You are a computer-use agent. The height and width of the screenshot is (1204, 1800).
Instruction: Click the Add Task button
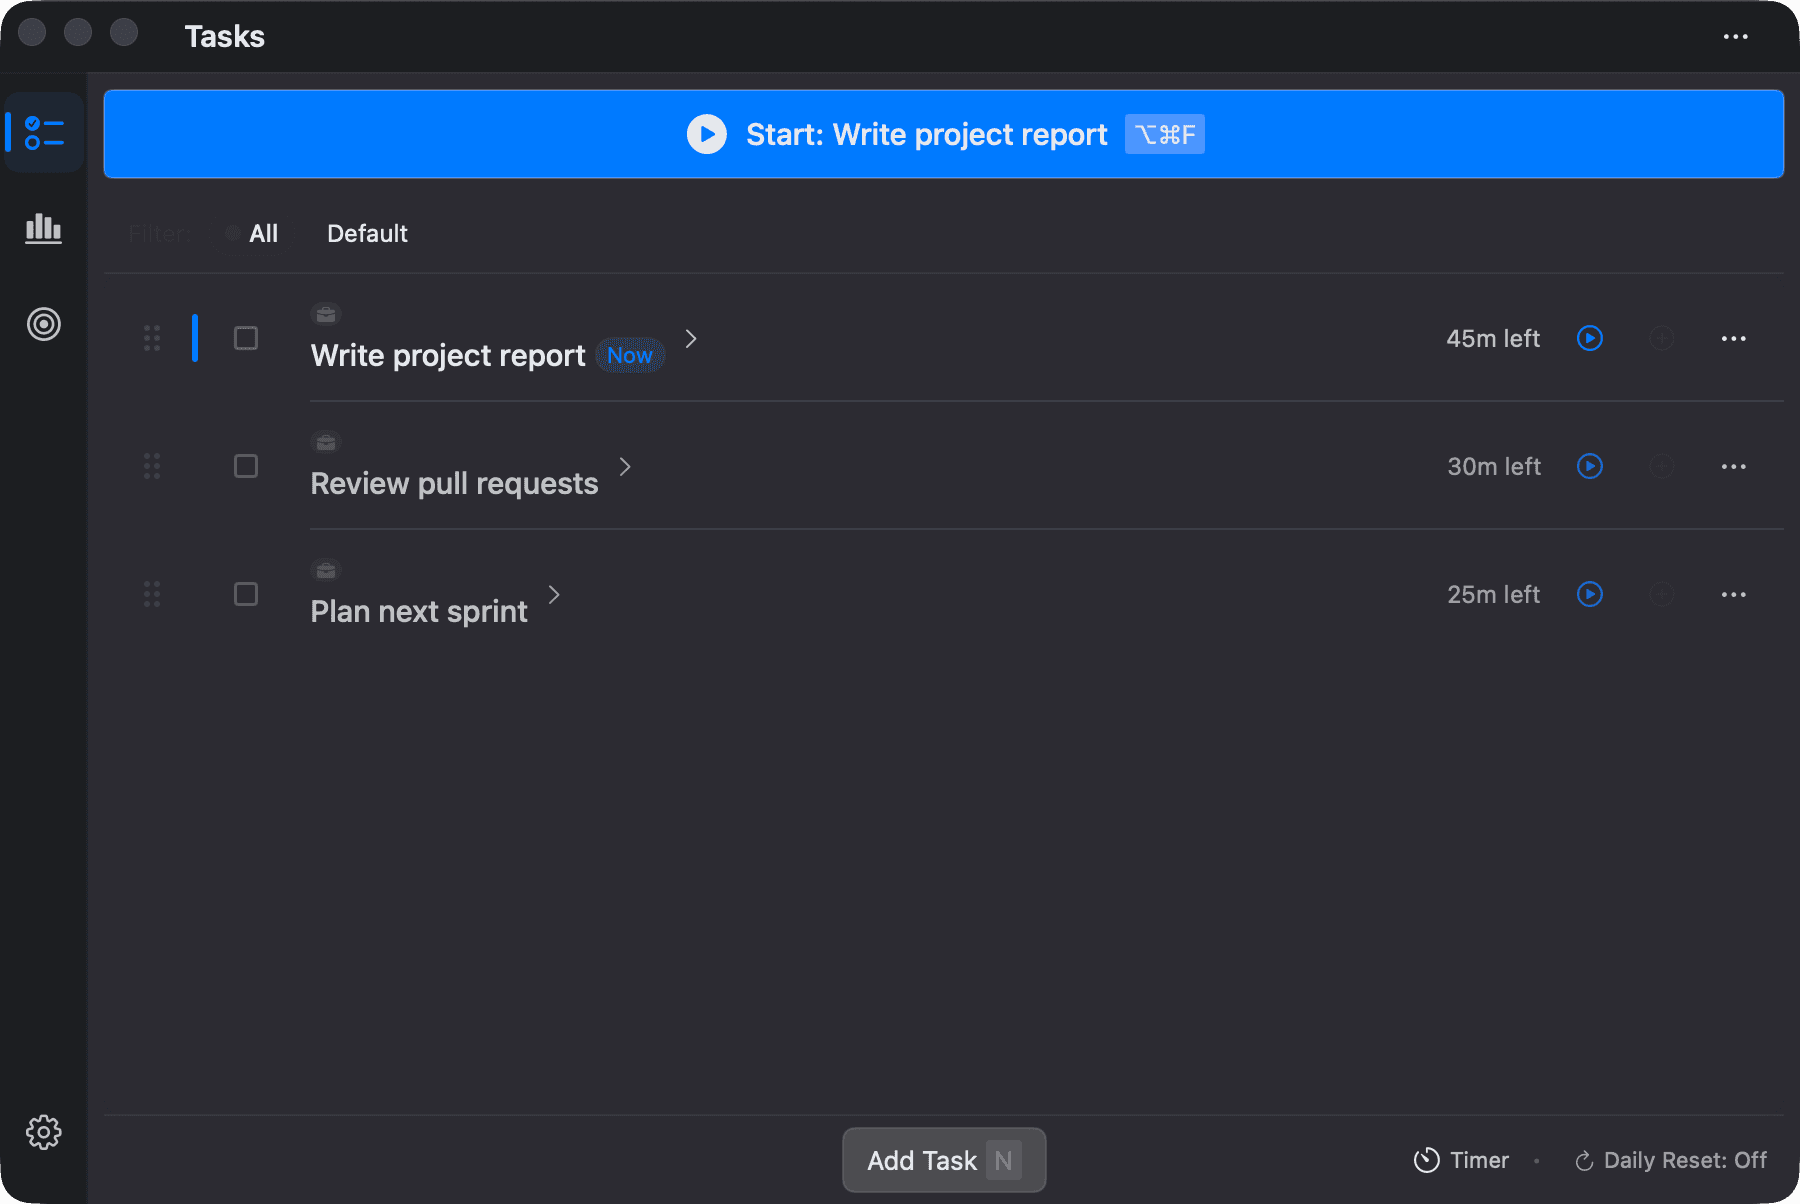(944, 1160)
